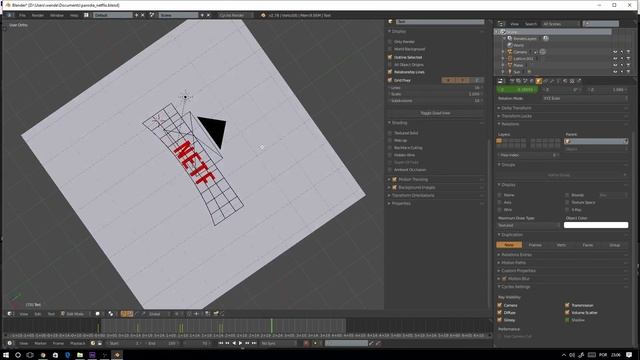Open the File menu

[x=22, y=15]
